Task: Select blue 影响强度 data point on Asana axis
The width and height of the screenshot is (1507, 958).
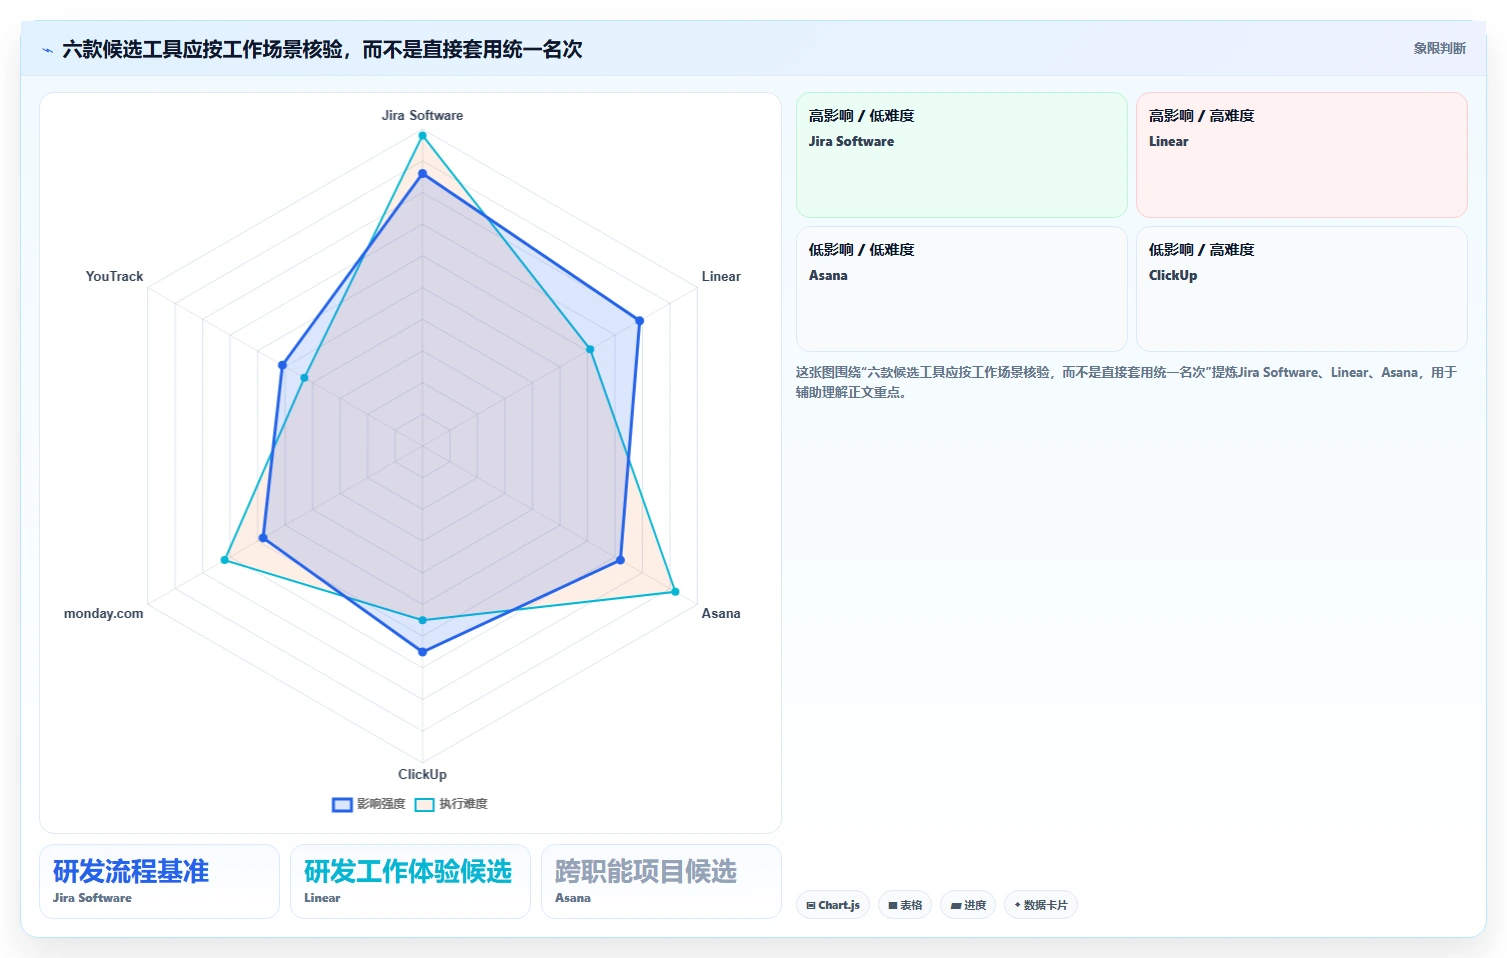Action: tap(620, 560)
